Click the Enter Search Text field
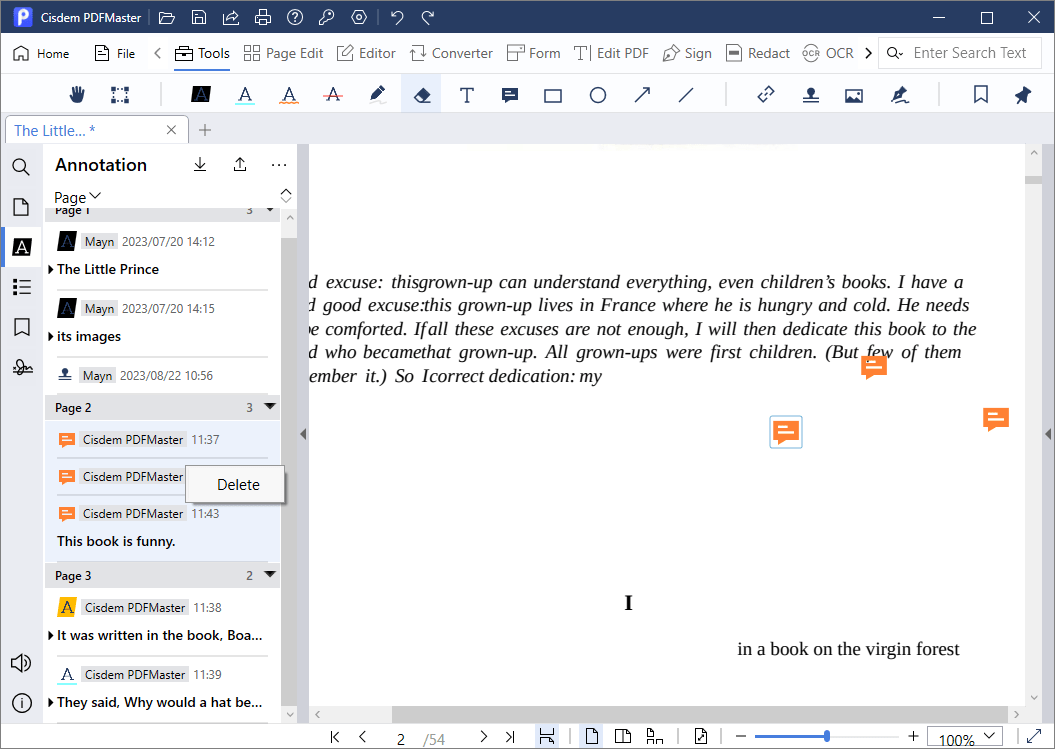Screen dimensions: 1055x749 (961, 53)
